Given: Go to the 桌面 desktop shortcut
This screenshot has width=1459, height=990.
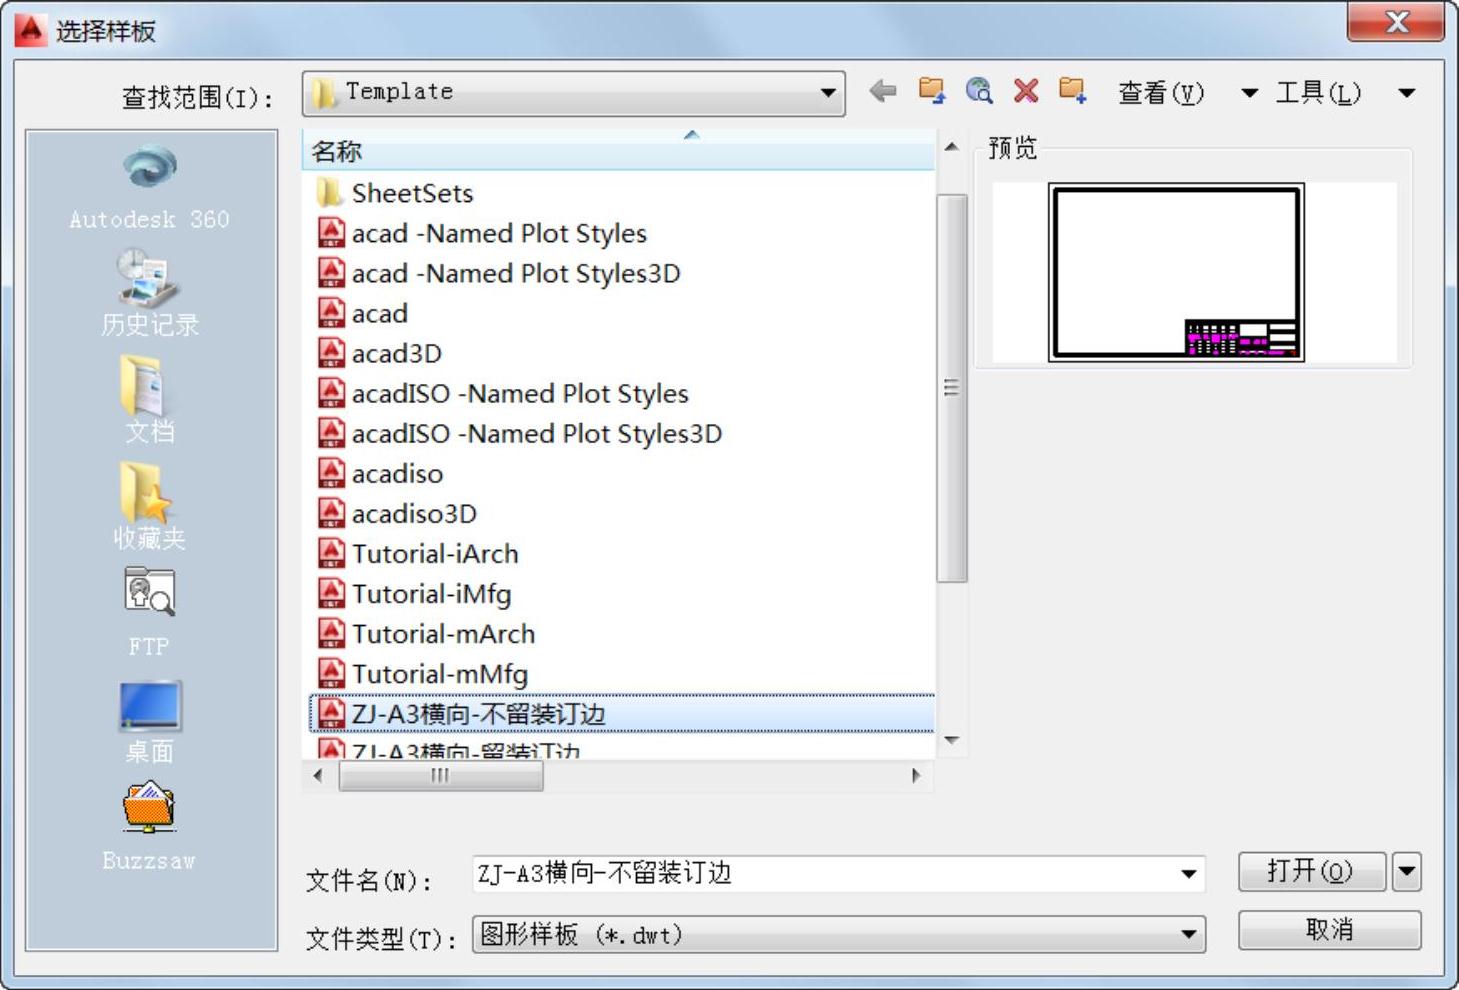Looking at the screenshot, I should [150, 722].
